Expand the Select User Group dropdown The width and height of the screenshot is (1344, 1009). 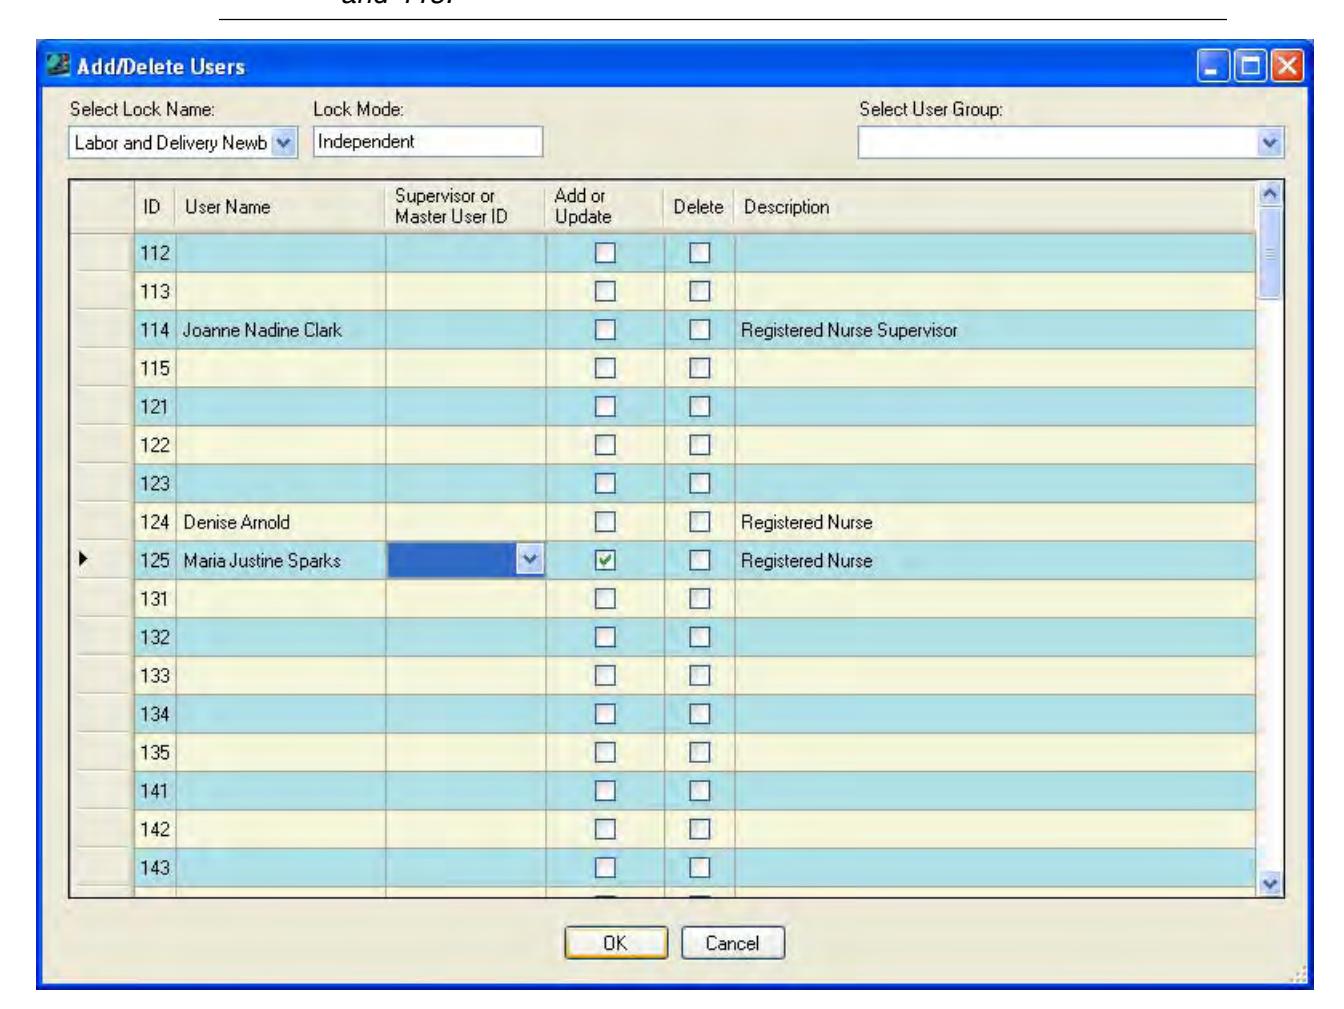click(x=1271, y=143)
